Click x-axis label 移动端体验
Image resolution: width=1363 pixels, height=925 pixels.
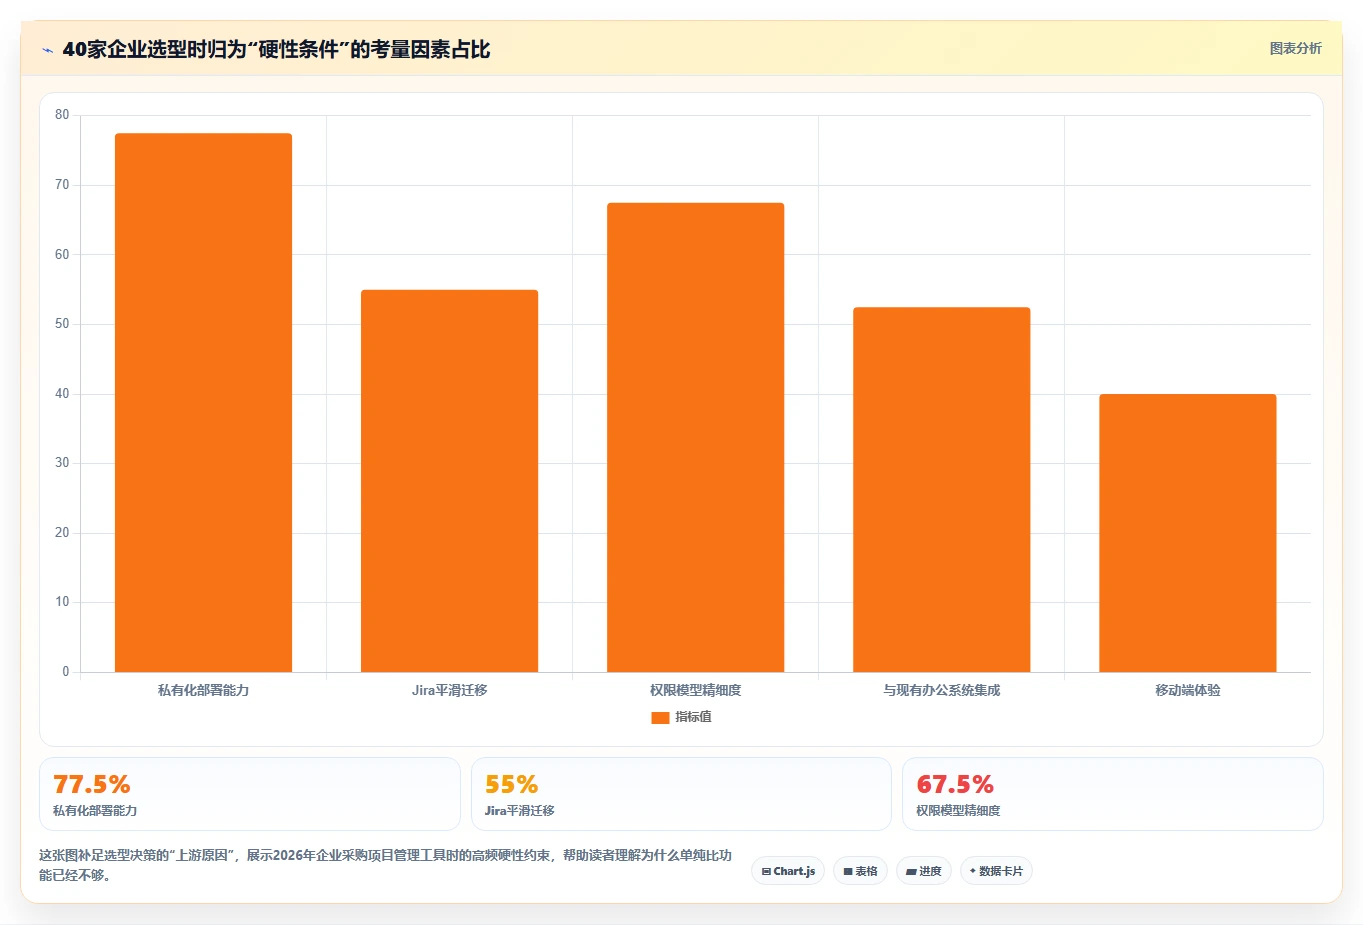point(1187,690)
